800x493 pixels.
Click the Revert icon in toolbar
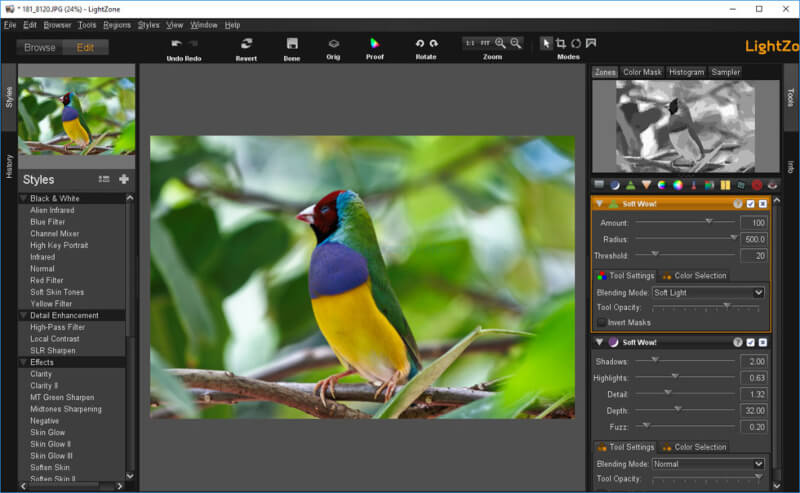tap(246, 44)
